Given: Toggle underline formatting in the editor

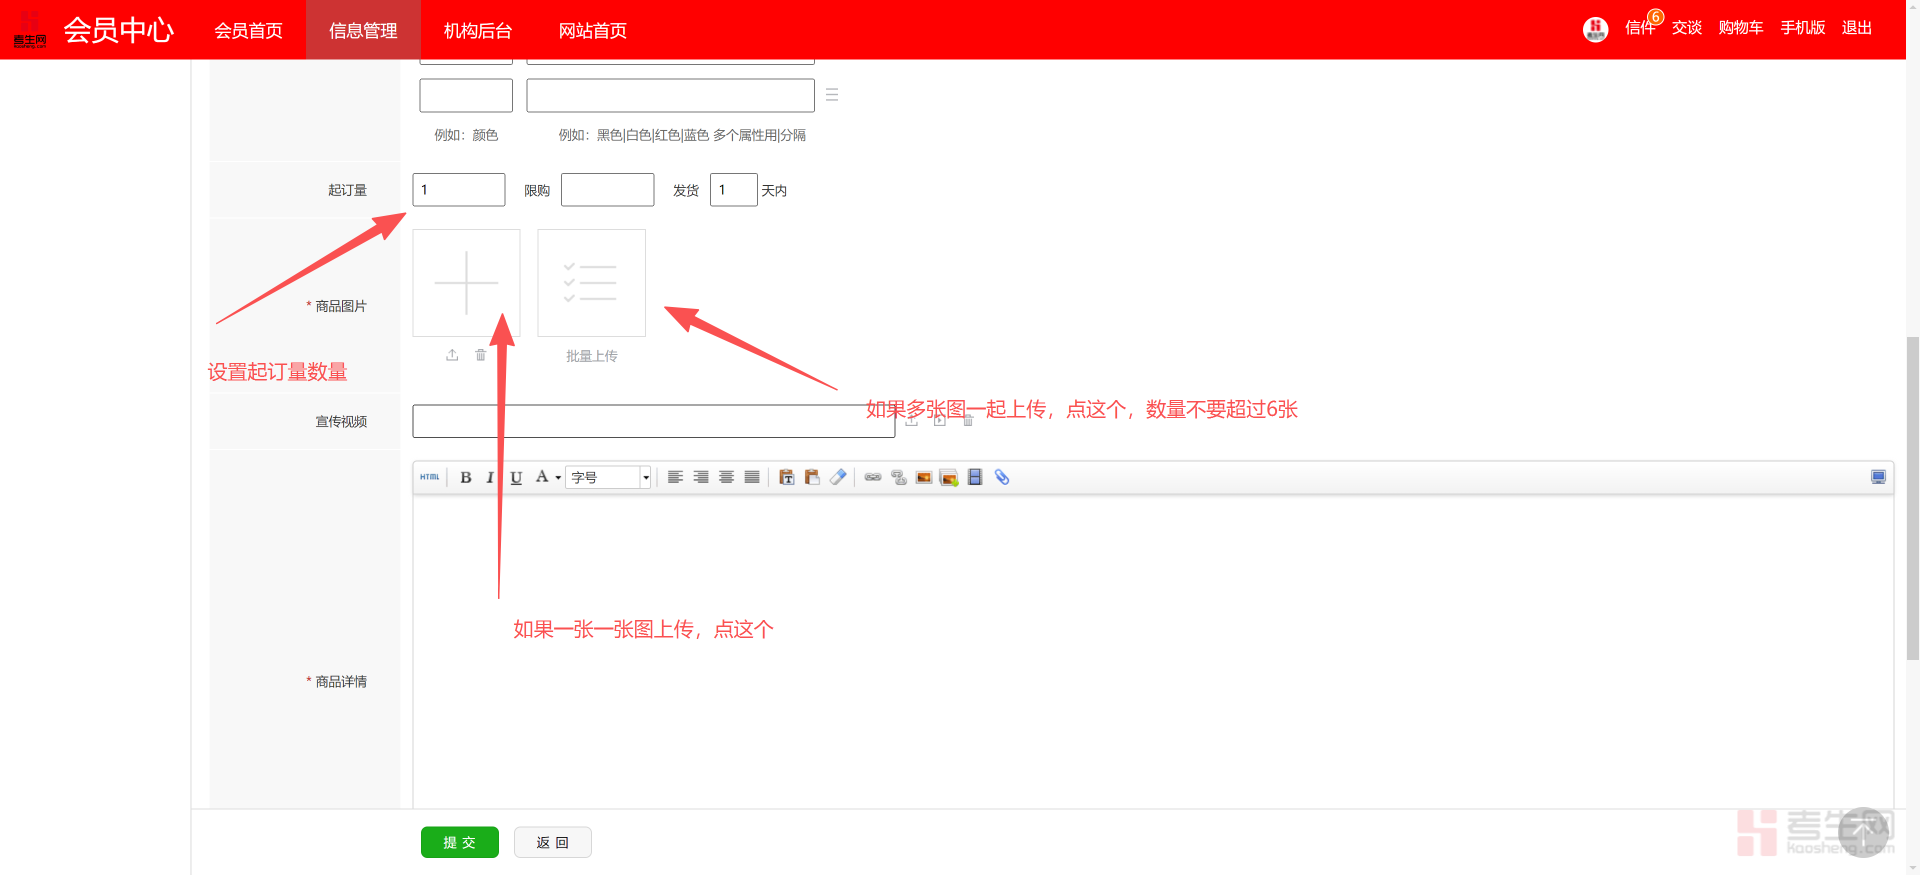Looking at the screenshot, I should 516,478.
